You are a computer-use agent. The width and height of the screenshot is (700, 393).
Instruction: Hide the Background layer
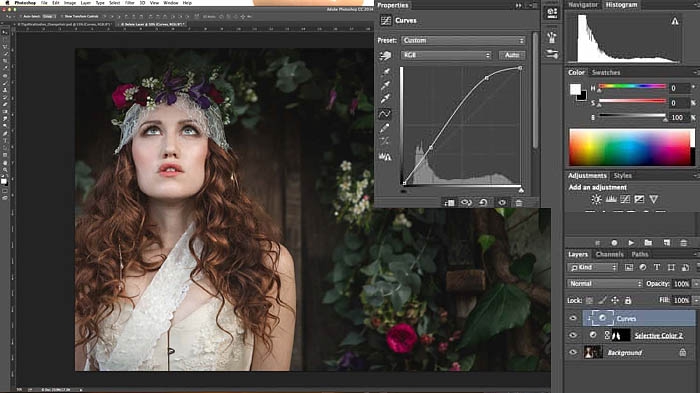(x=573, y=353)
